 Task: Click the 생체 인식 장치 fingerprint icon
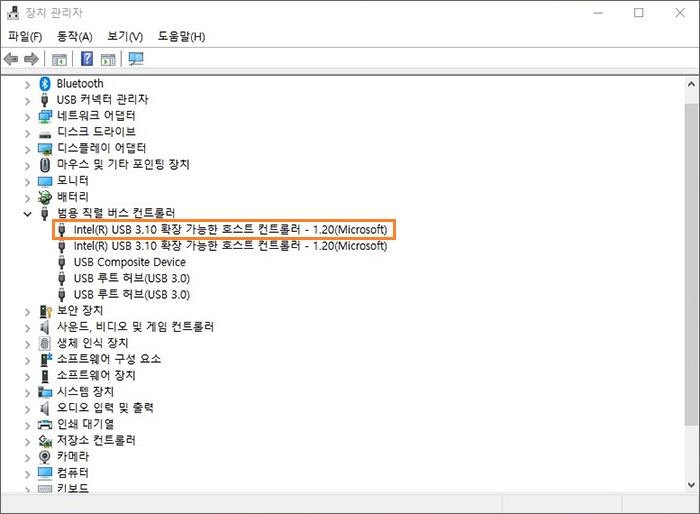pos(45,343)
